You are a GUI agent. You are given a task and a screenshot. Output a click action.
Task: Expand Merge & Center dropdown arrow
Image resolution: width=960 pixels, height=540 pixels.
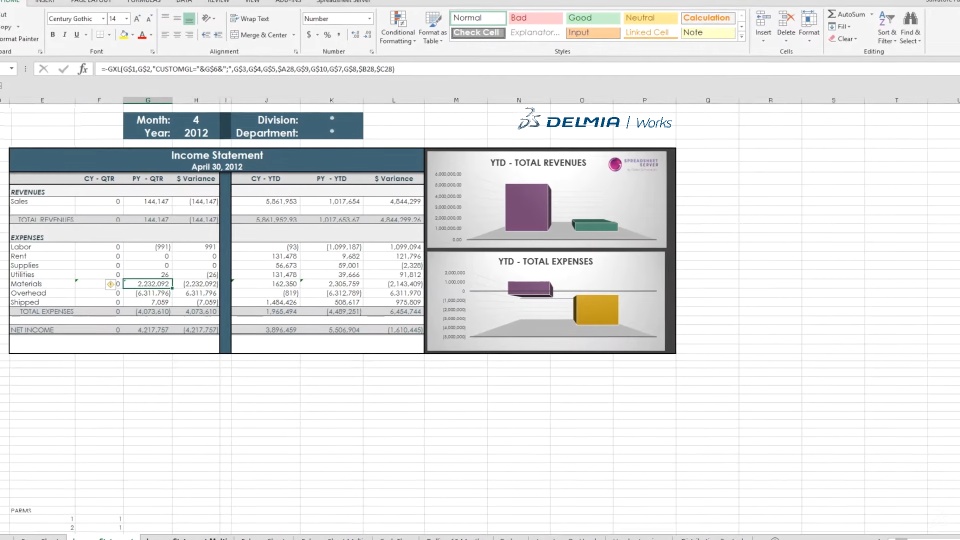click(294, 35)
